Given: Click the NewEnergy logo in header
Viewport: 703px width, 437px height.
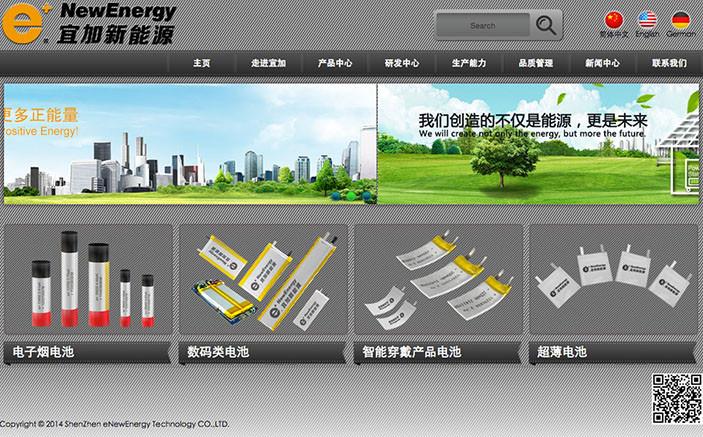Looking at the screenshot, I should (x=88, y=24).
